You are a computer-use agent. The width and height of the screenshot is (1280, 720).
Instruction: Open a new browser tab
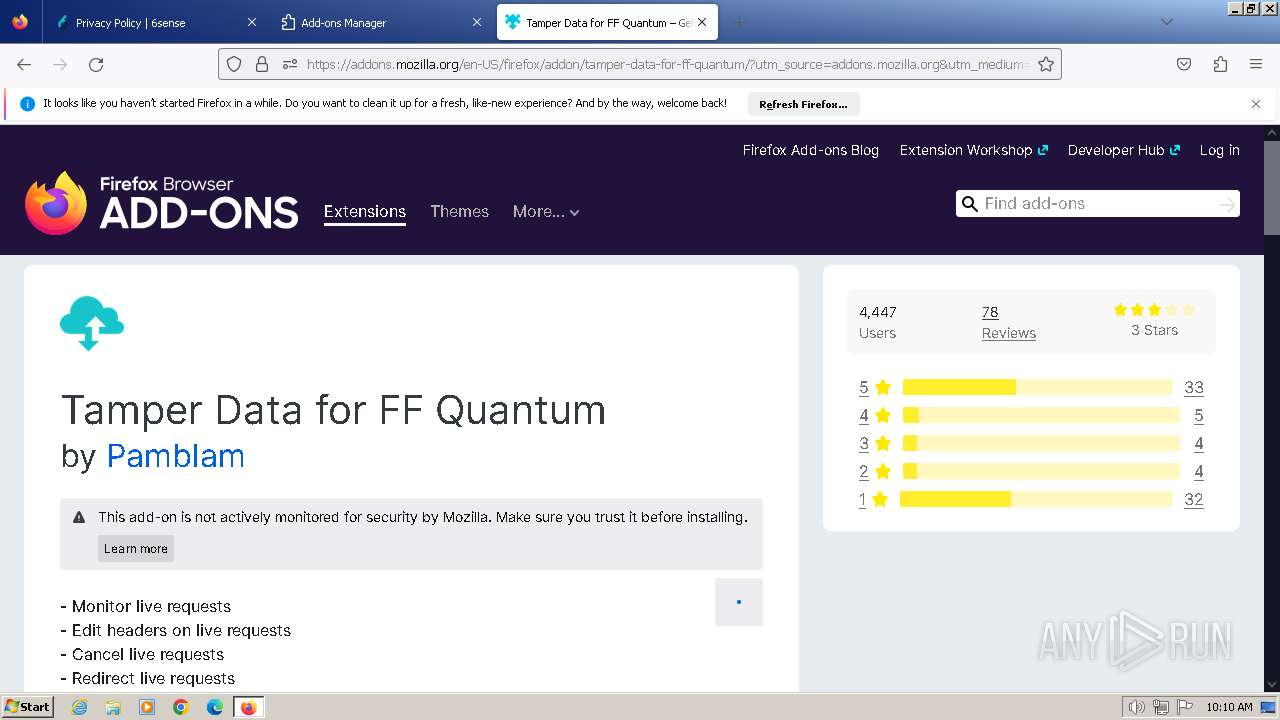tap(739, 22)
